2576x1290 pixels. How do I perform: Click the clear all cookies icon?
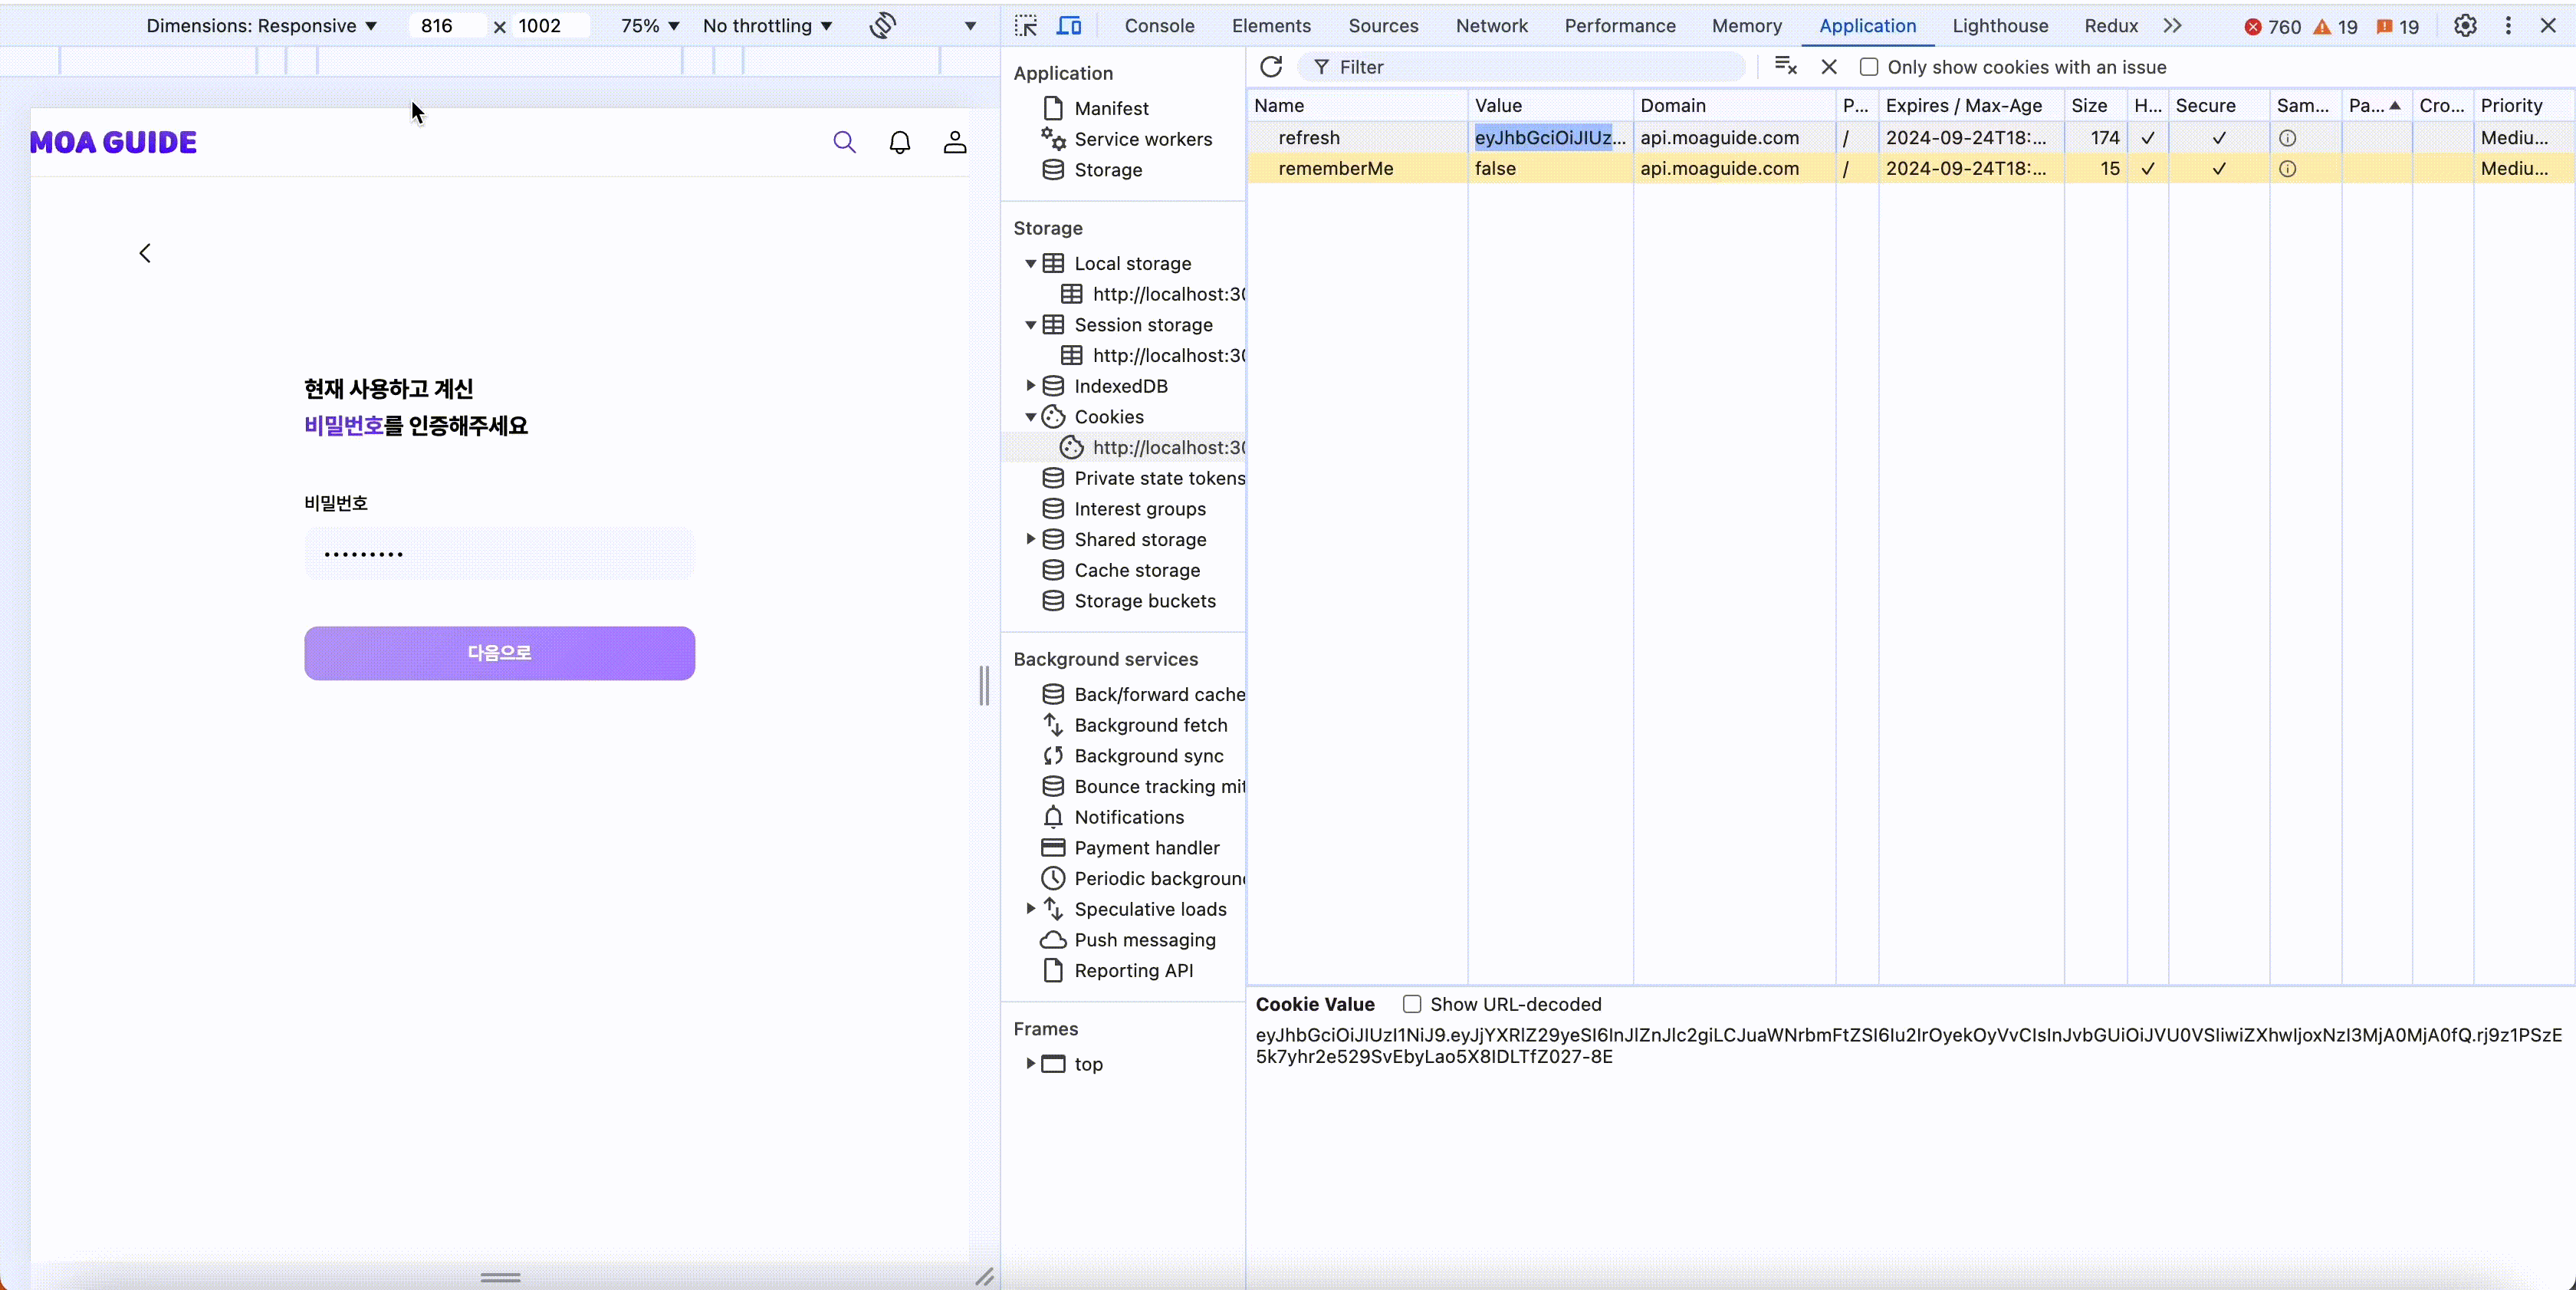[1785, 67]
